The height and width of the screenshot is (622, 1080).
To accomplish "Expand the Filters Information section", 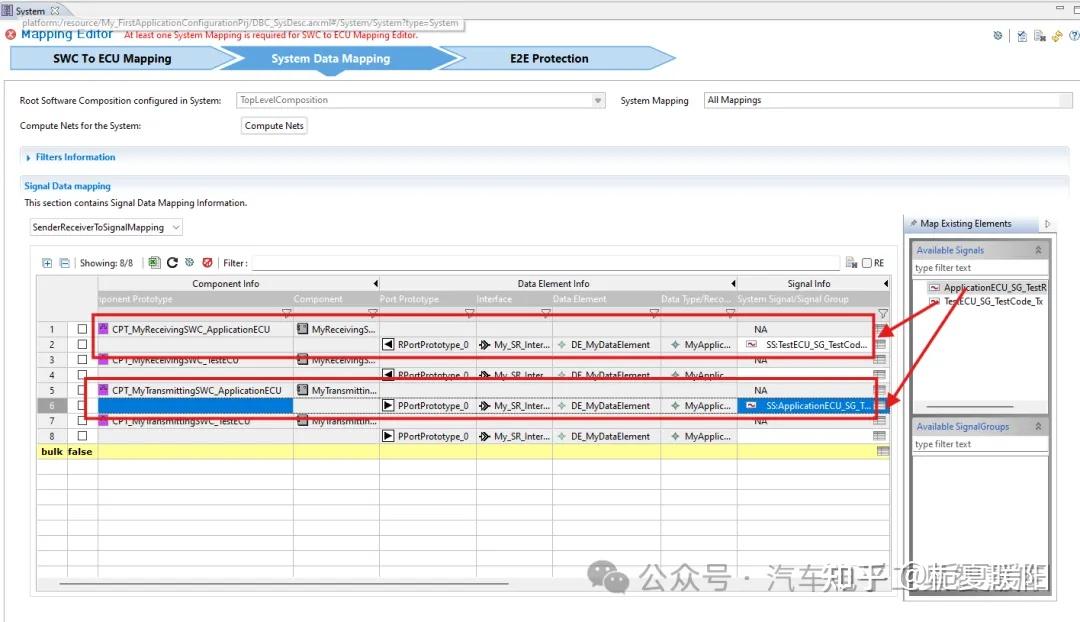I will 27,157.
